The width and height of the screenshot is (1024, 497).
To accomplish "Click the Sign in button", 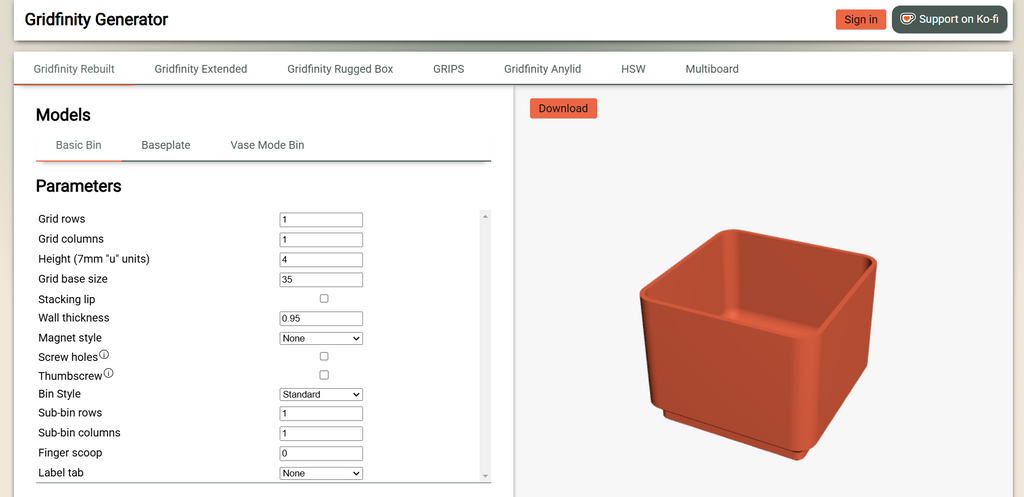I will coord(861,20).
